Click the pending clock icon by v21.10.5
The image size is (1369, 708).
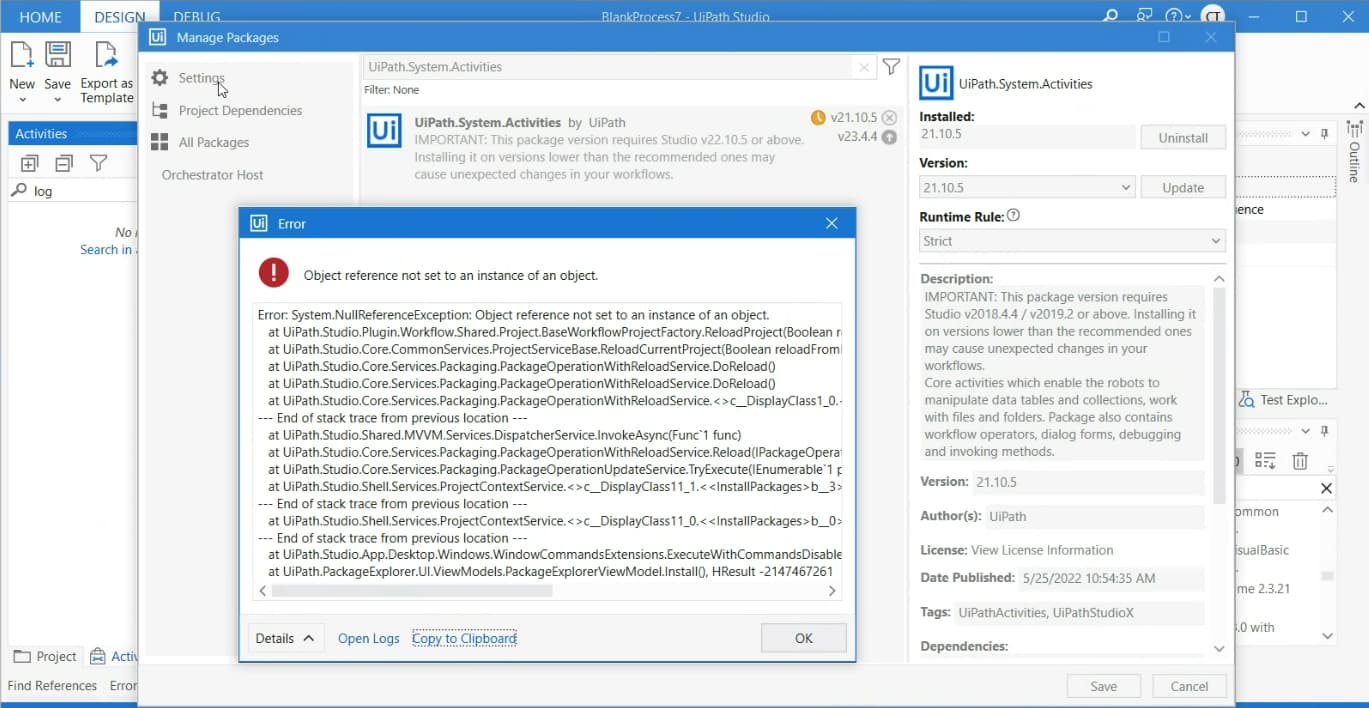point(818,118)
